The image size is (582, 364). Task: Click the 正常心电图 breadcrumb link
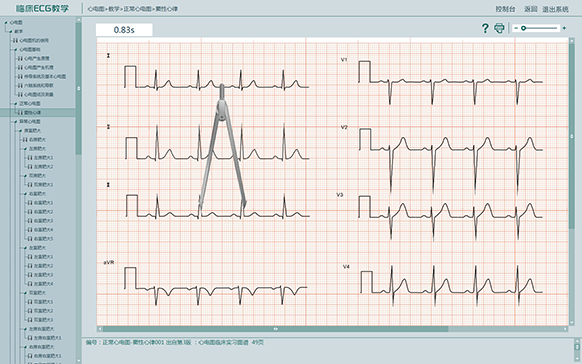(x=137, y=9)
